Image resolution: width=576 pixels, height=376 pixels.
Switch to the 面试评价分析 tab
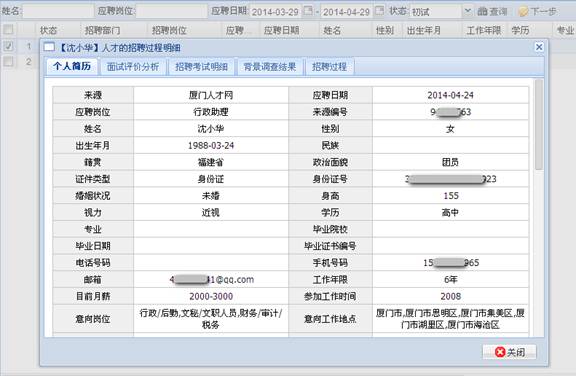133,67
